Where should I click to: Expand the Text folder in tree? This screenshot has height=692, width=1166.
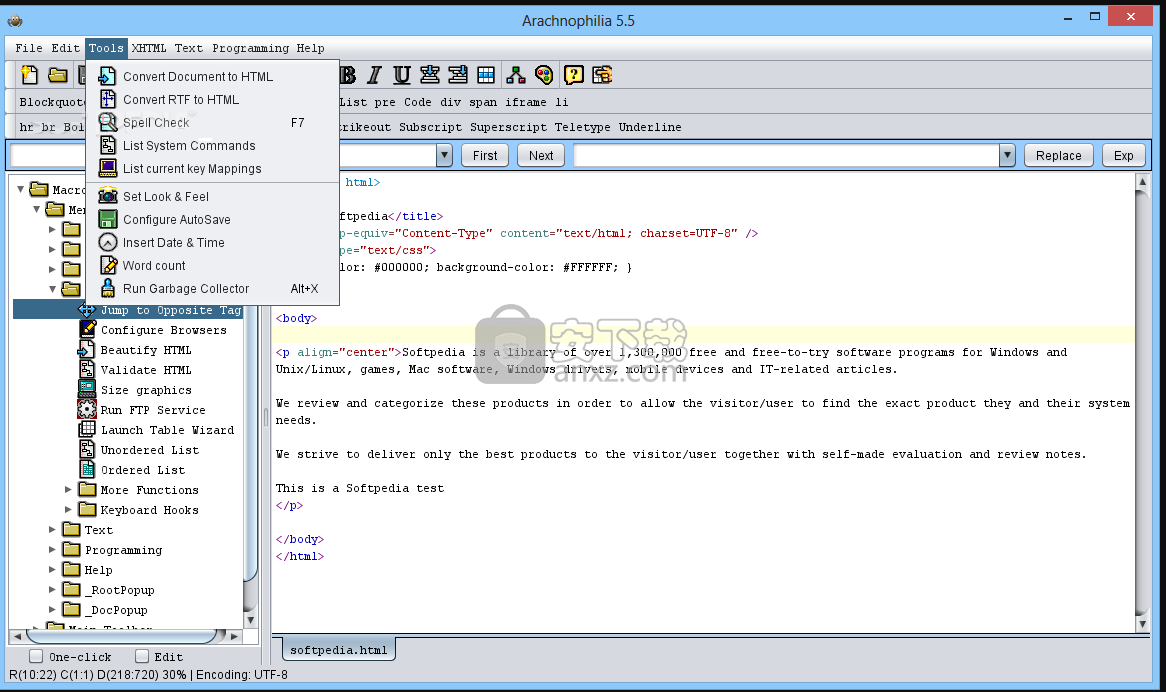click(x=52, y=529)
